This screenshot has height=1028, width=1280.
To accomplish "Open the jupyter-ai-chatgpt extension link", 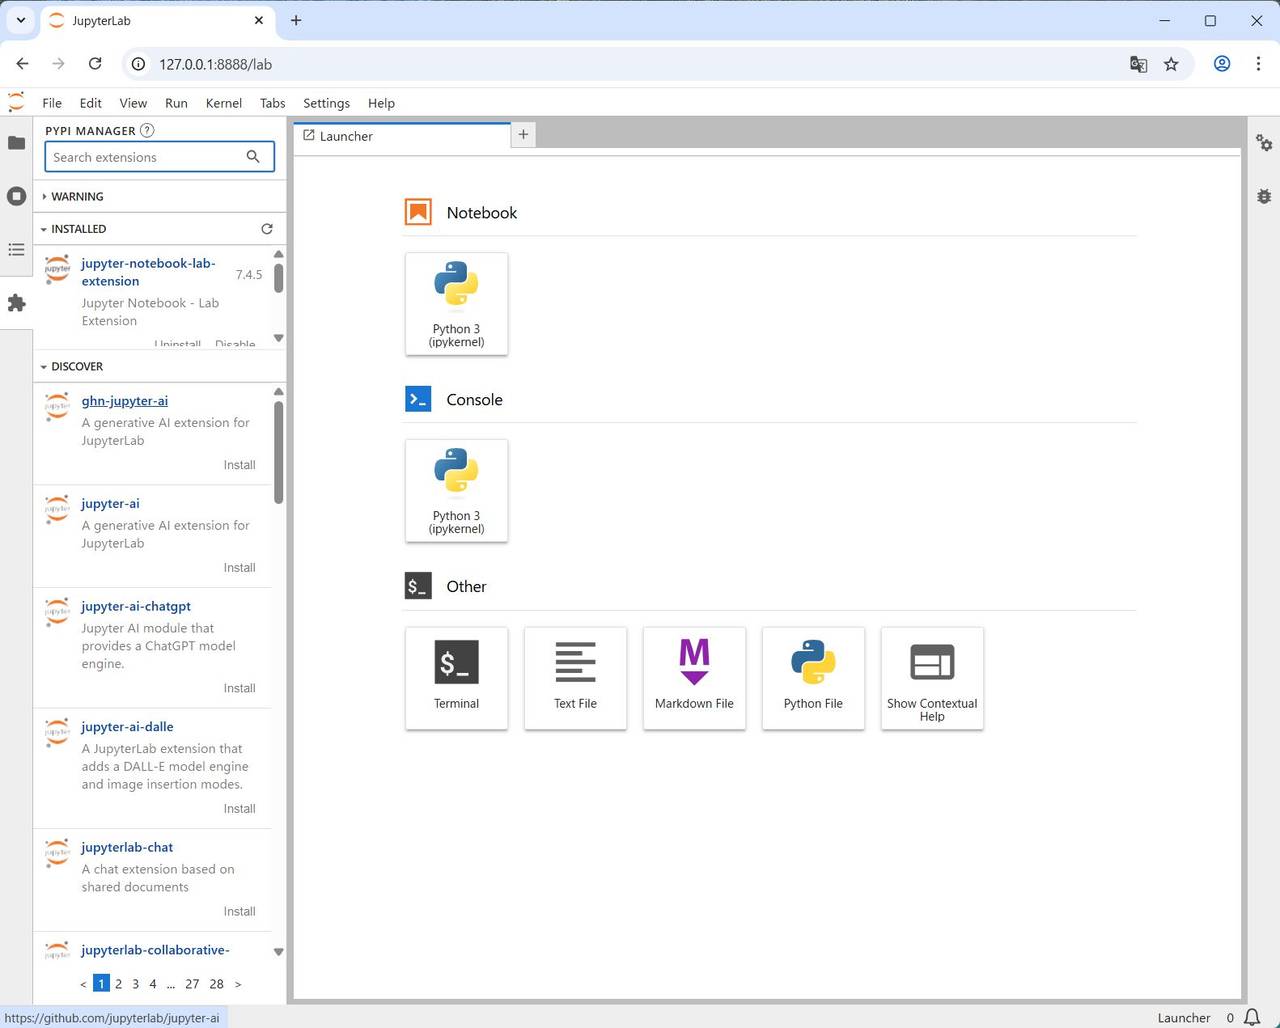I will pyautogui.click(x=136, y=607).
